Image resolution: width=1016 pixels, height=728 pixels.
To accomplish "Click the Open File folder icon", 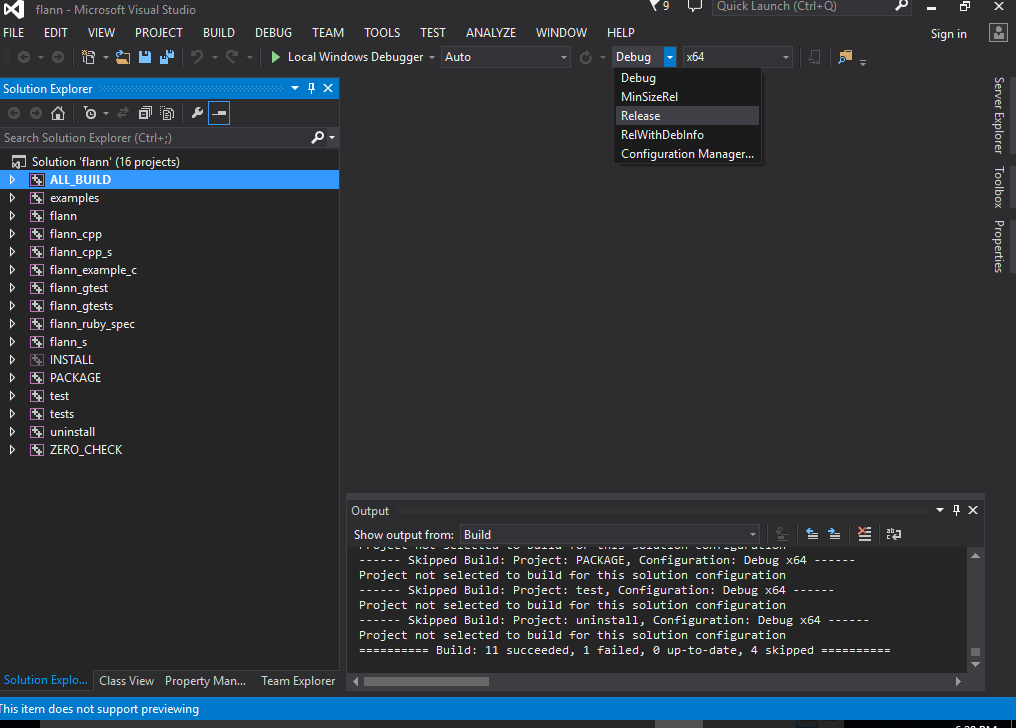I will (x=122, y=57).
